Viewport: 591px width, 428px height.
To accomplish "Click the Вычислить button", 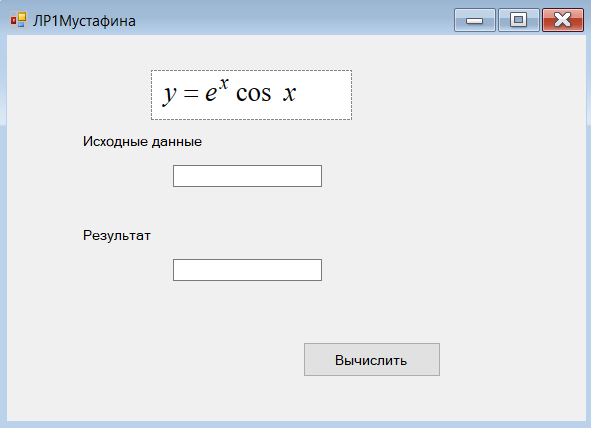I will (372, 359).
